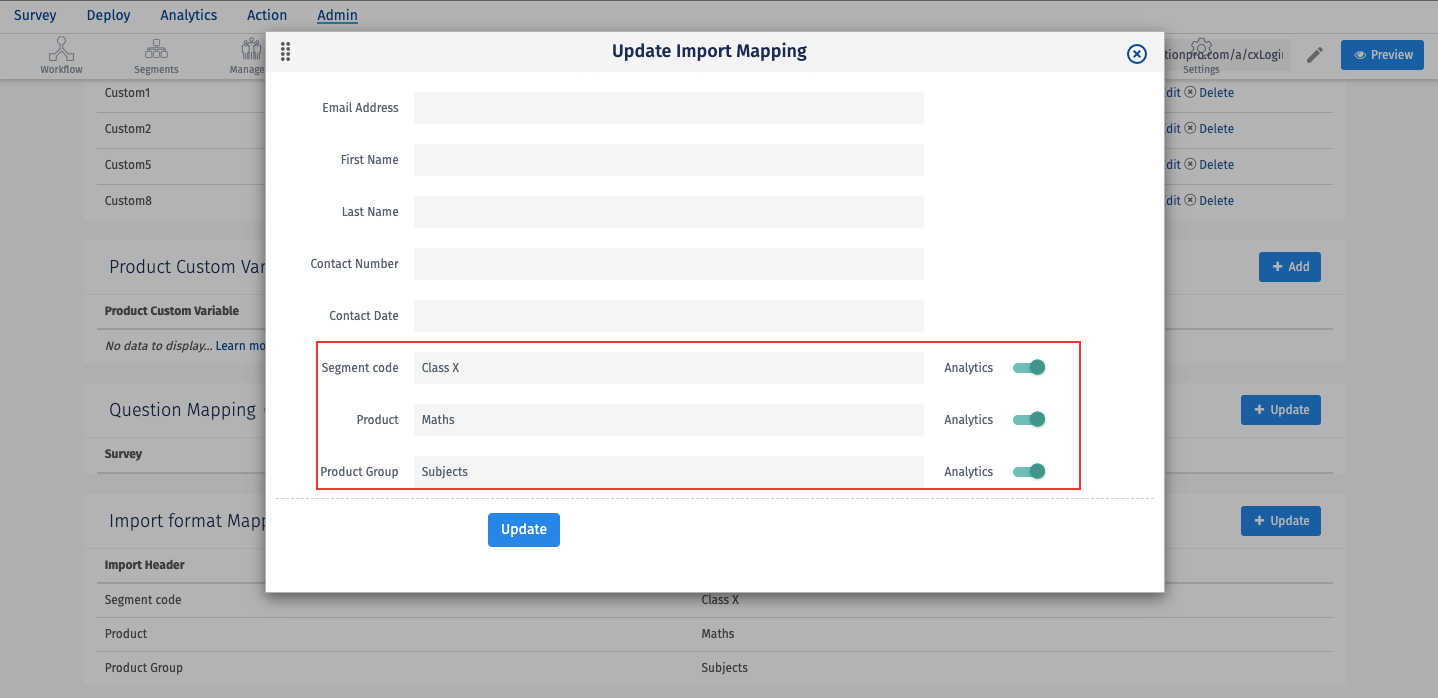This screenshot has width=1438, height=698.
Task: Open the Learn more link
Action: click(x=240, y=345)
